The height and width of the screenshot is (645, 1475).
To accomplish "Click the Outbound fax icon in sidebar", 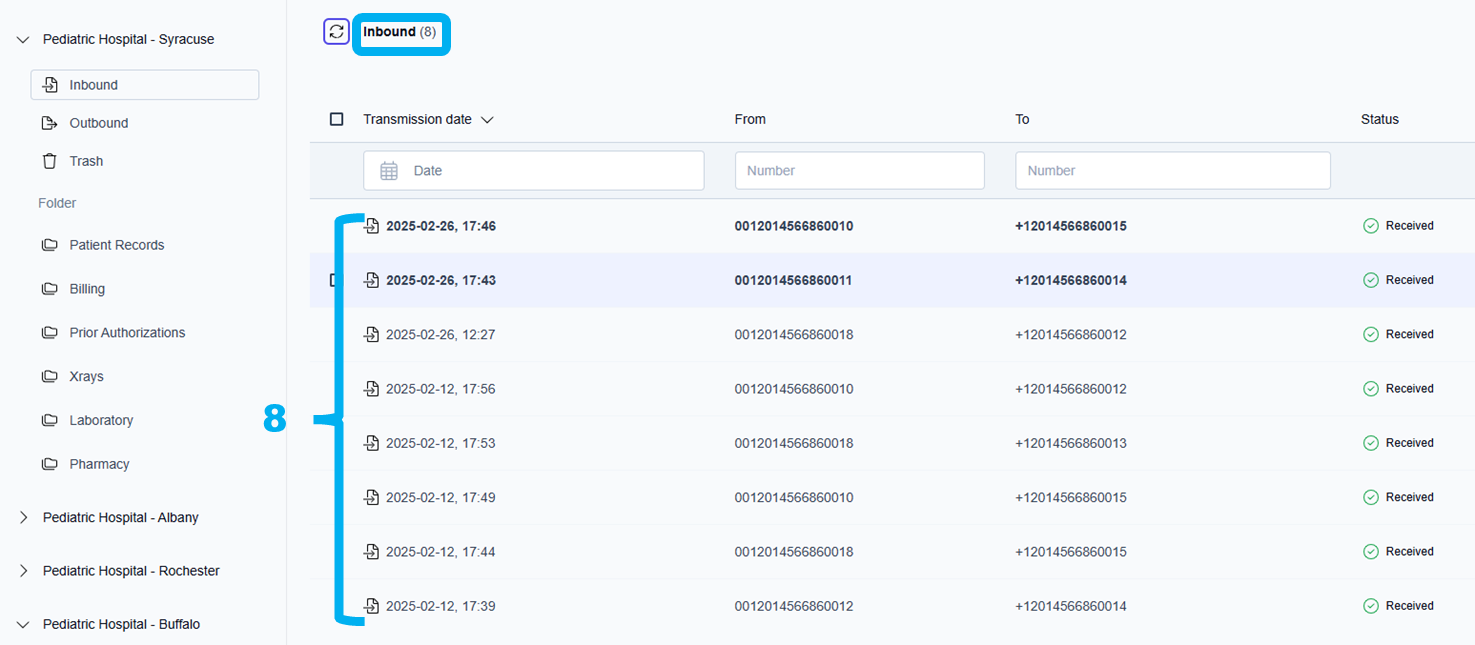I will point(49,123).
